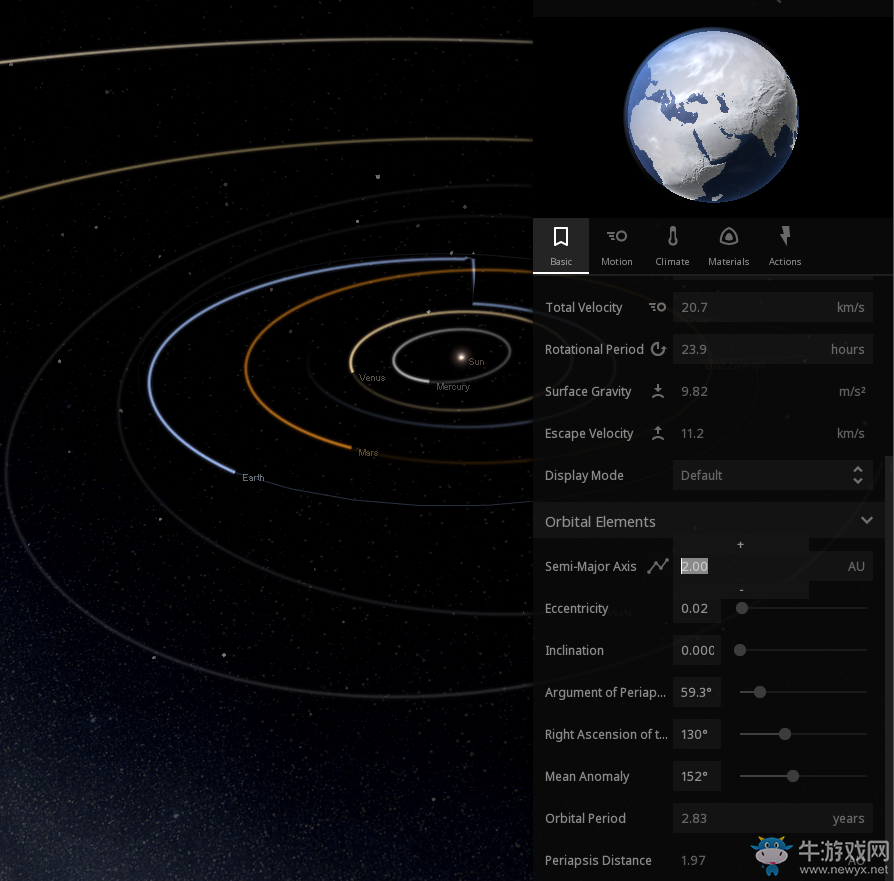Open the Actions tab

point(785,246)
